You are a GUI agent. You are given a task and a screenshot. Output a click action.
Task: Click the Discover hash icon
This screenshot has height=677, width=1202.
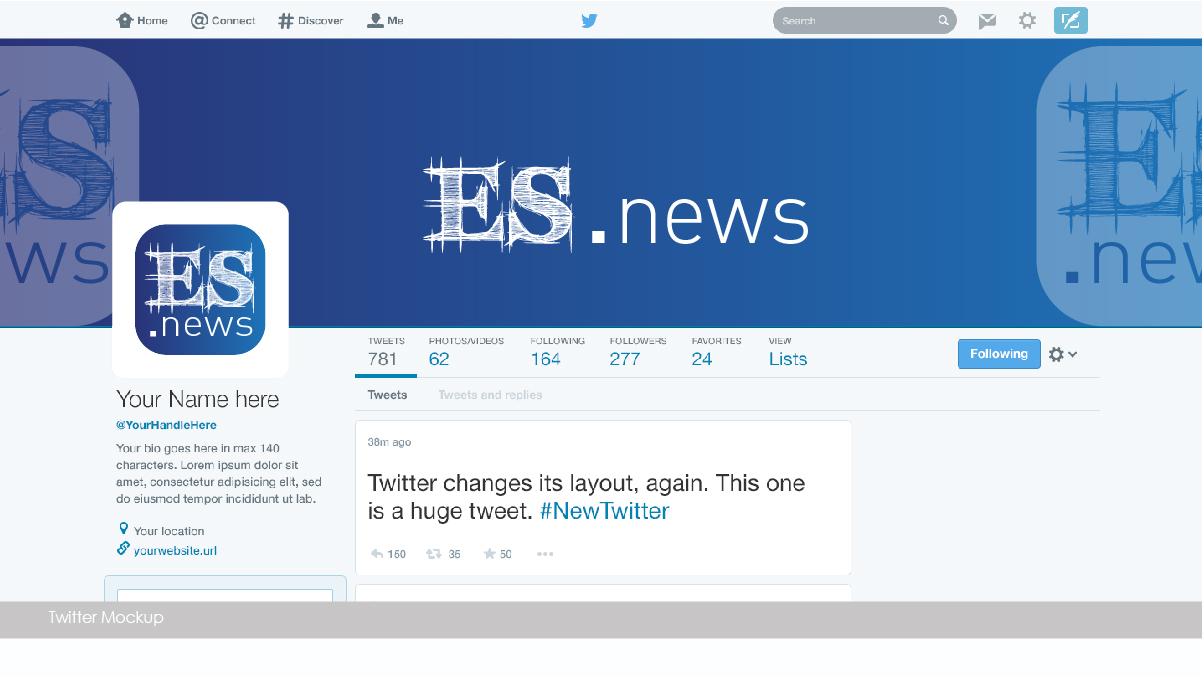[286, 20]
